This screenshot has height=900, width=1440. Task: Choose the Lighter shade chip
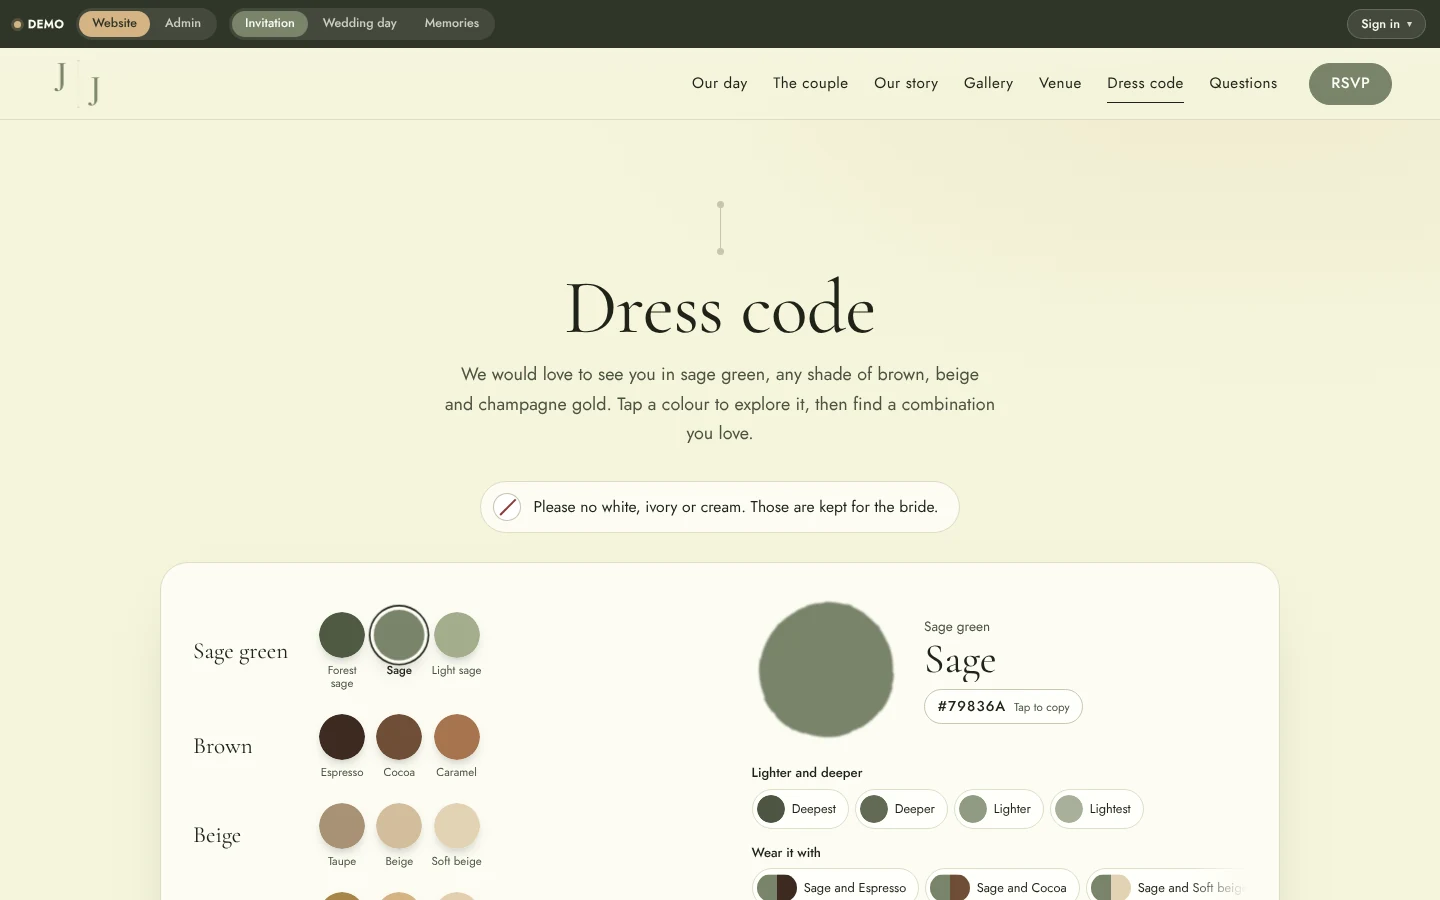[x=998, y=809]
